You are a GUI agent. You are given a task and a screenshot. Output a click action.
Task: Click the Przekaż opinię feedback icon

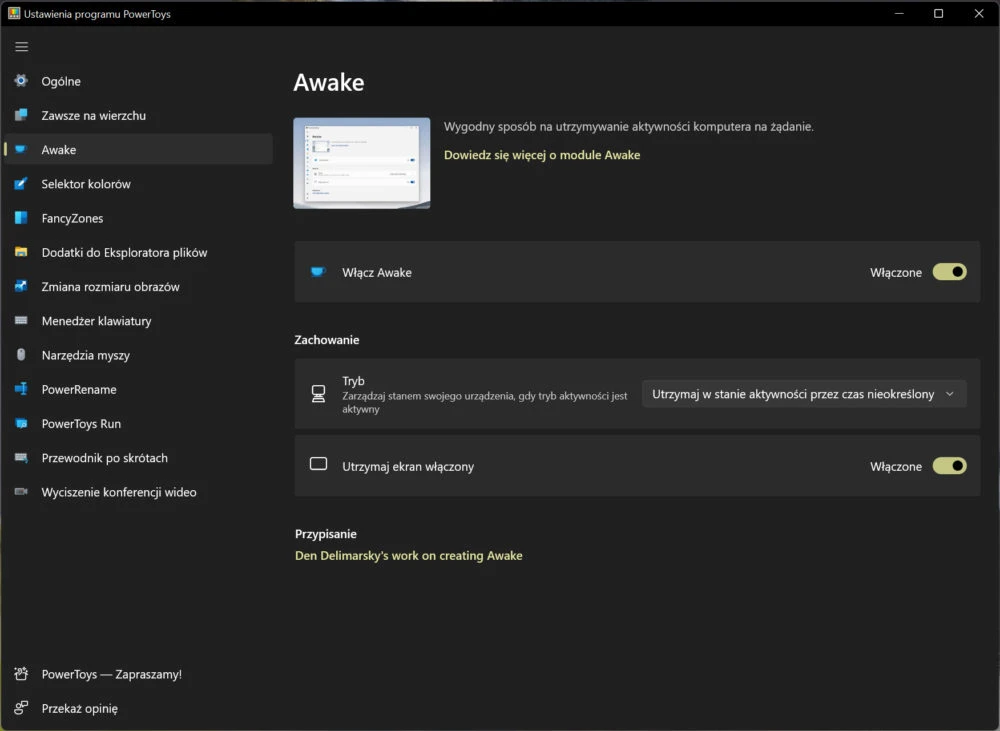(x=21, y=707)
